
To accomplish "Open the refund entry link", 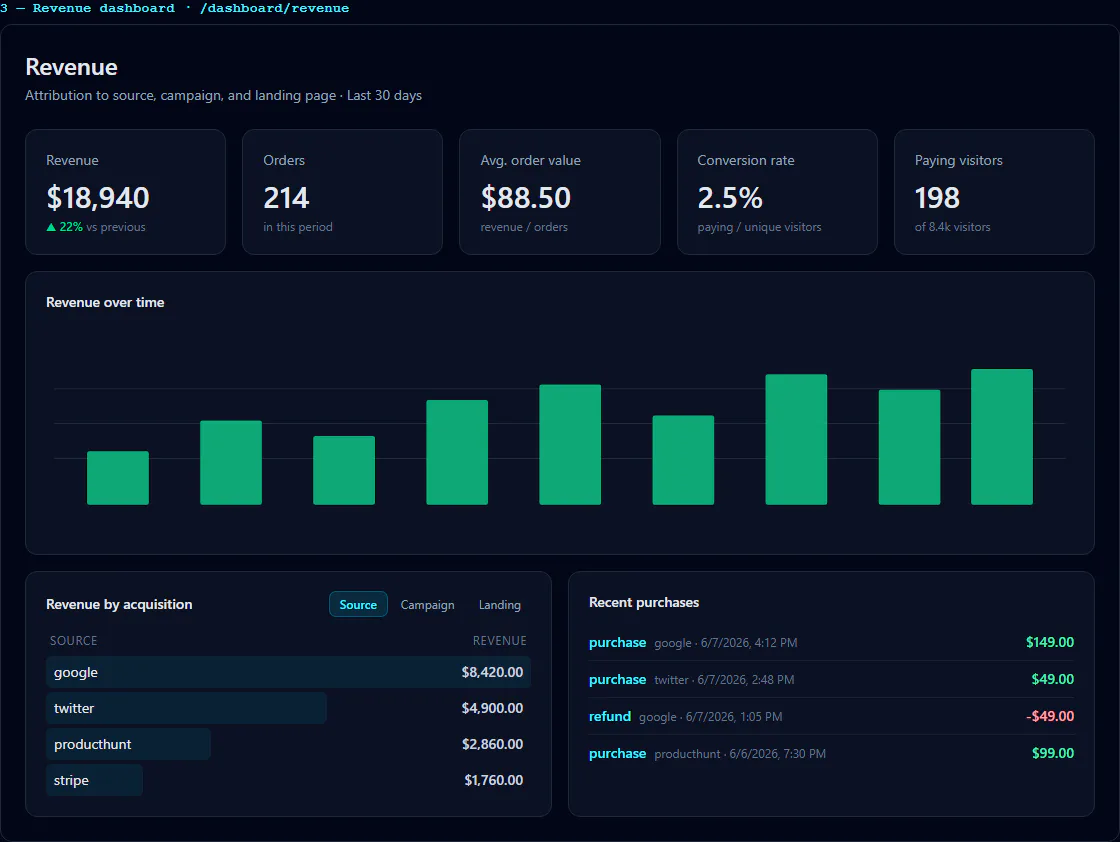I will 610,716.
